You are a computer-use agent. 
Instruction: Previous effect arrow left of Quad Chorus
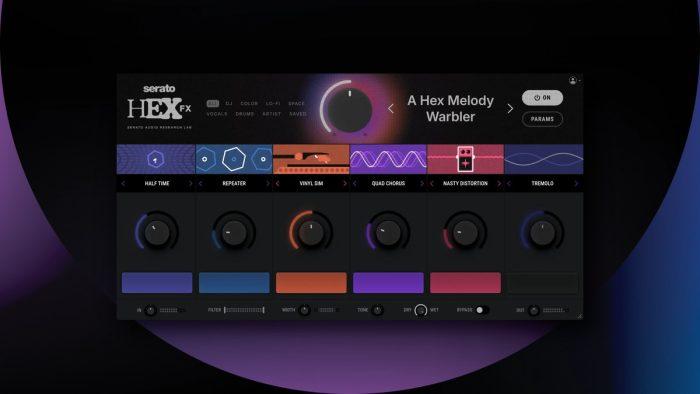coord(355,183)
